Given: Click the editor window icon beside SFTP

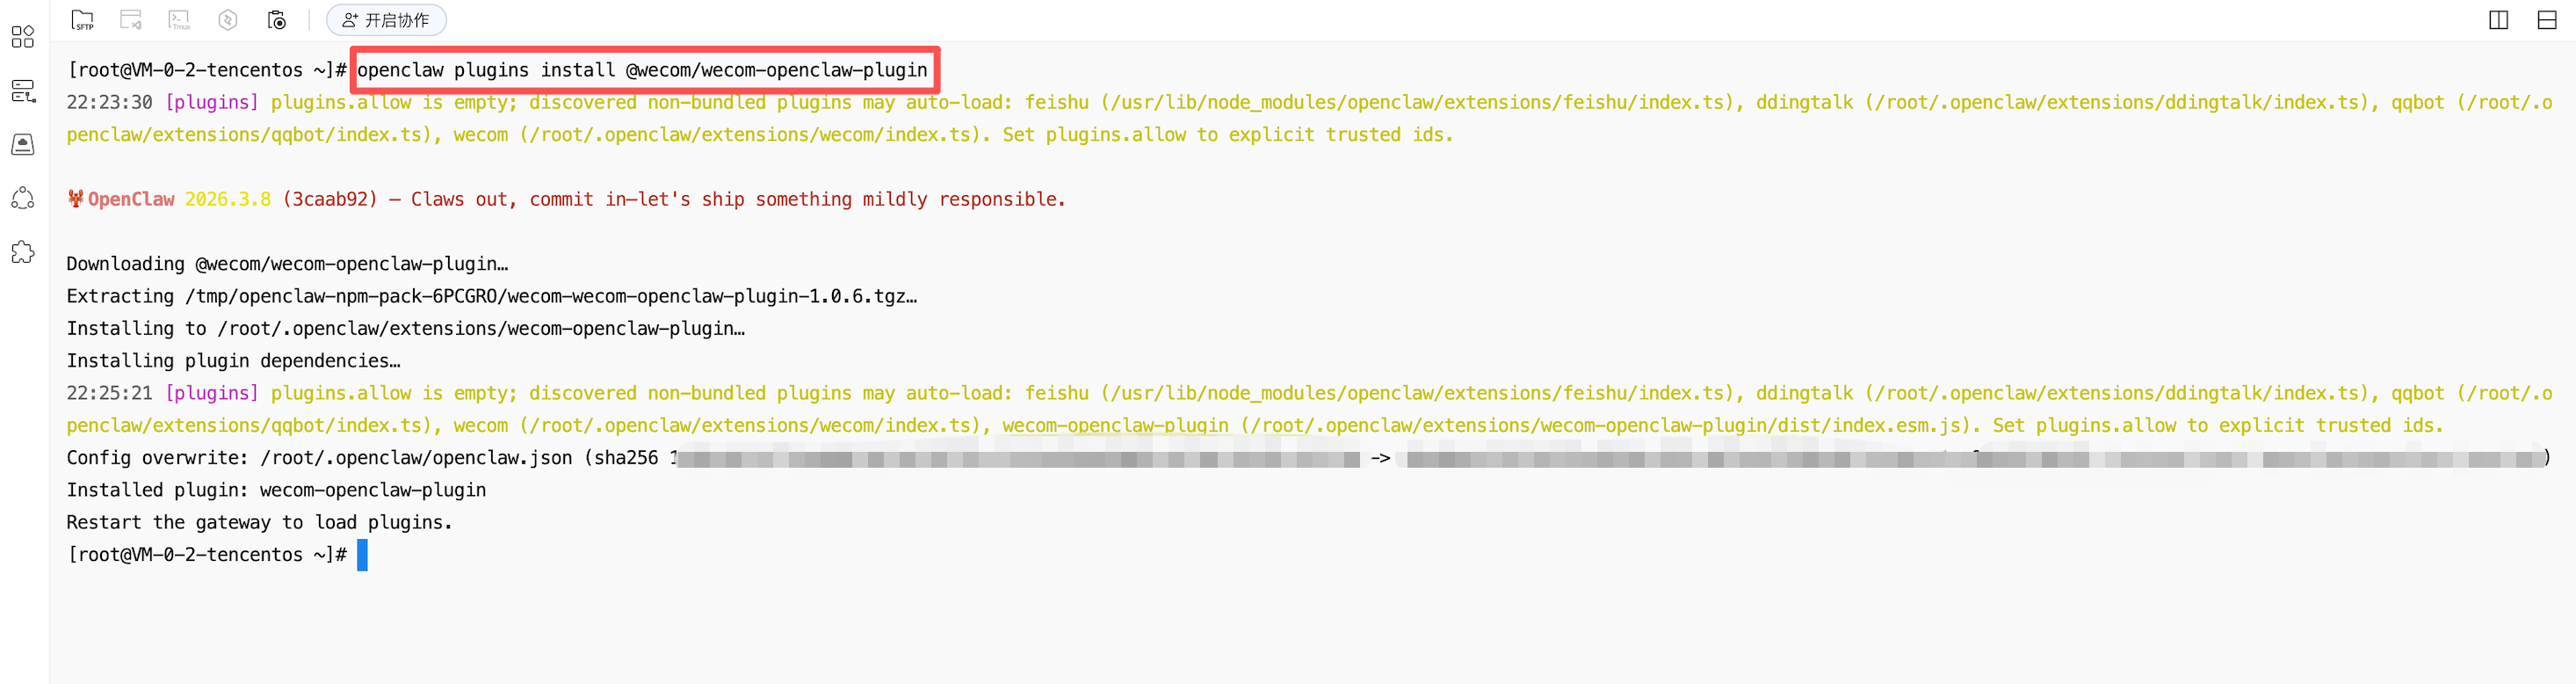Looking at the screenshot, I should point(131,20).
